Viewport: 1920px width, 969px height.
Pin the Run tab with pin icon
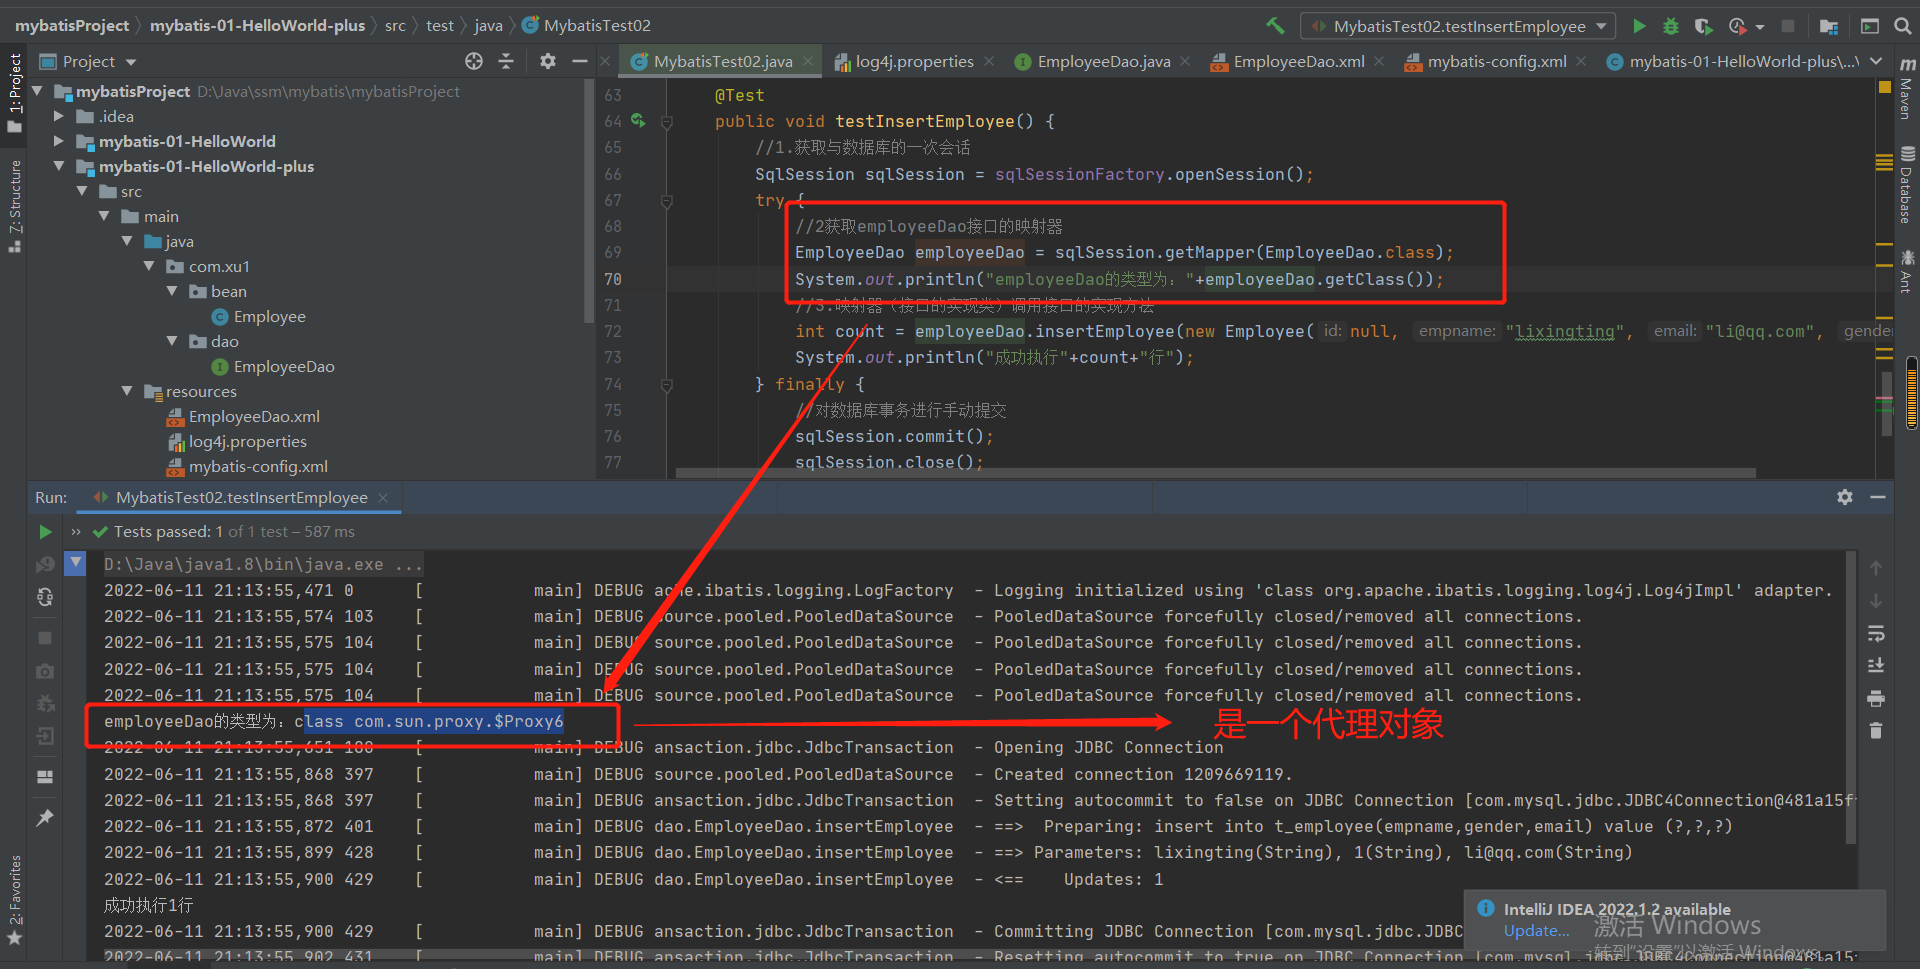45,817
